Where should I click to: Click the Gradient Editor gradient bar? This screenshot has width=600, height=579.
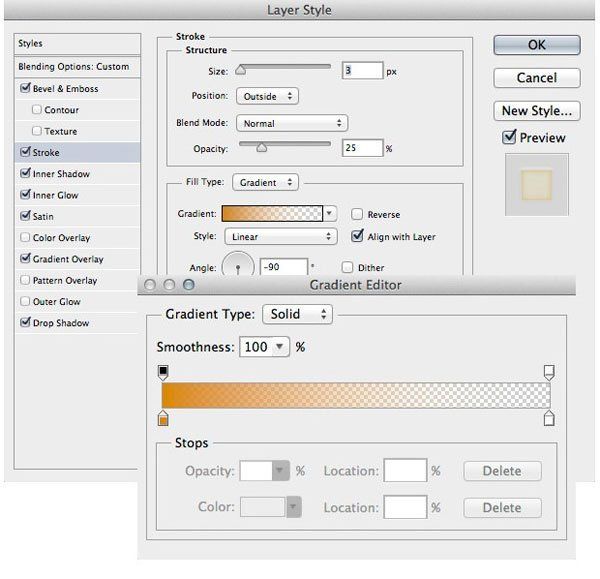[356, 395]
